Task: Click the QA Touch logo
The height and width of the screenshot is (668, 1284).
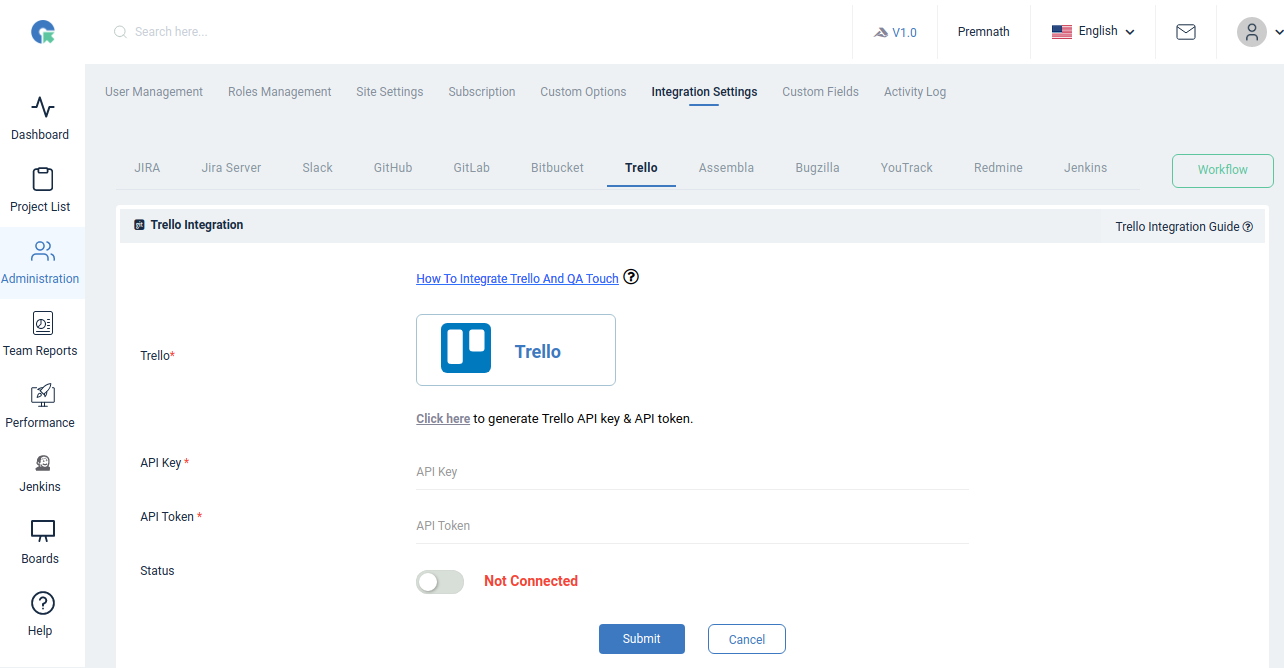Action: point(42,31)
